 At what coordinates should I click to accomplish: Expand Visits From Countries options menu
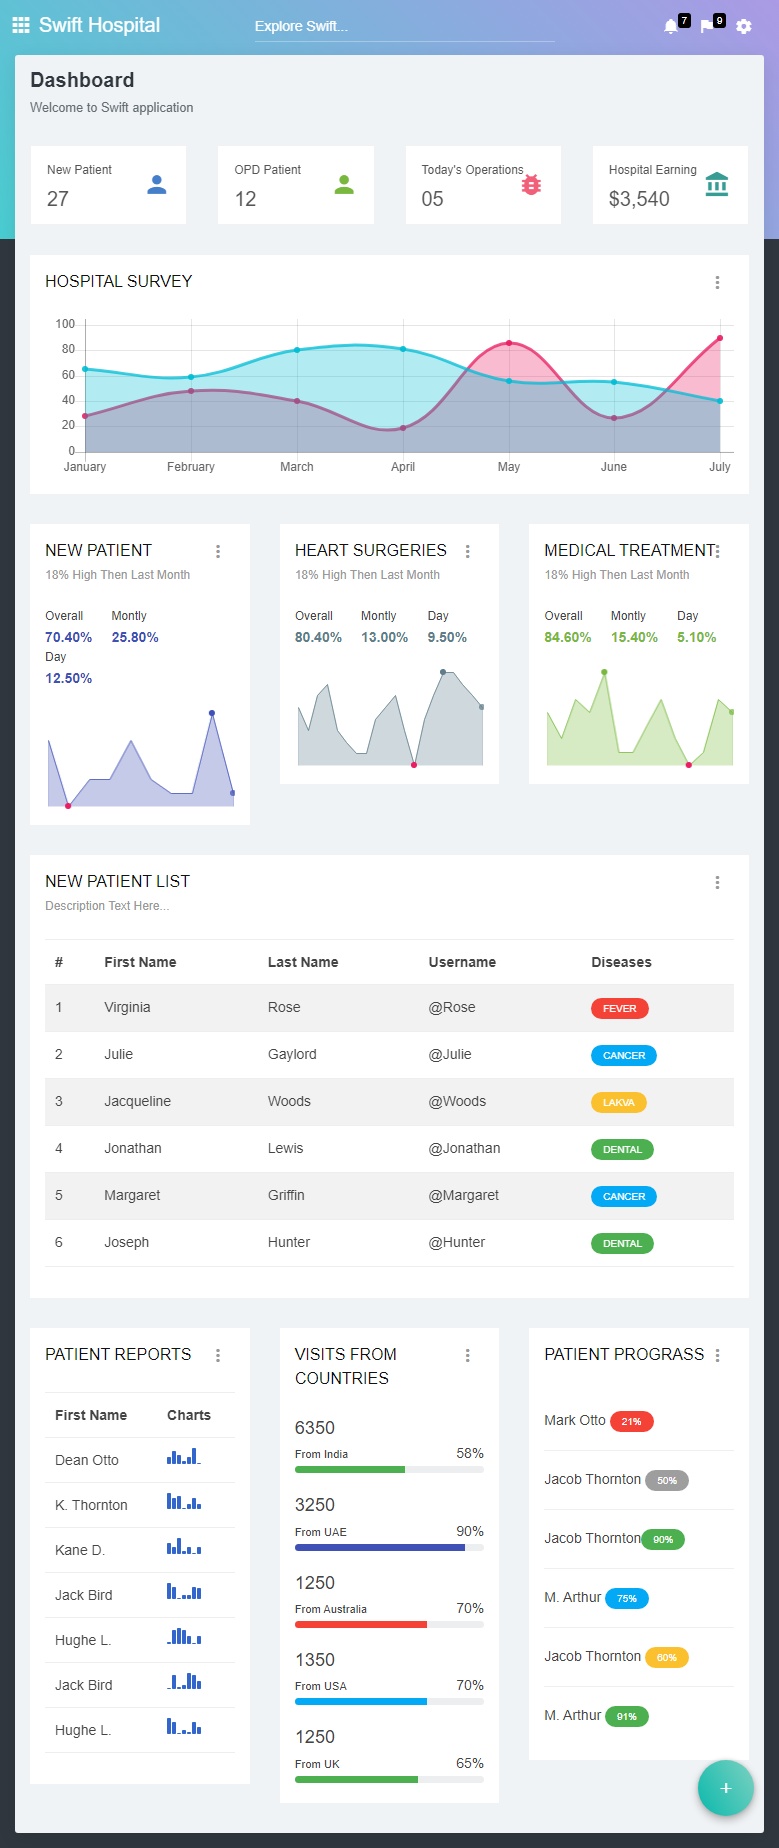467,1355
